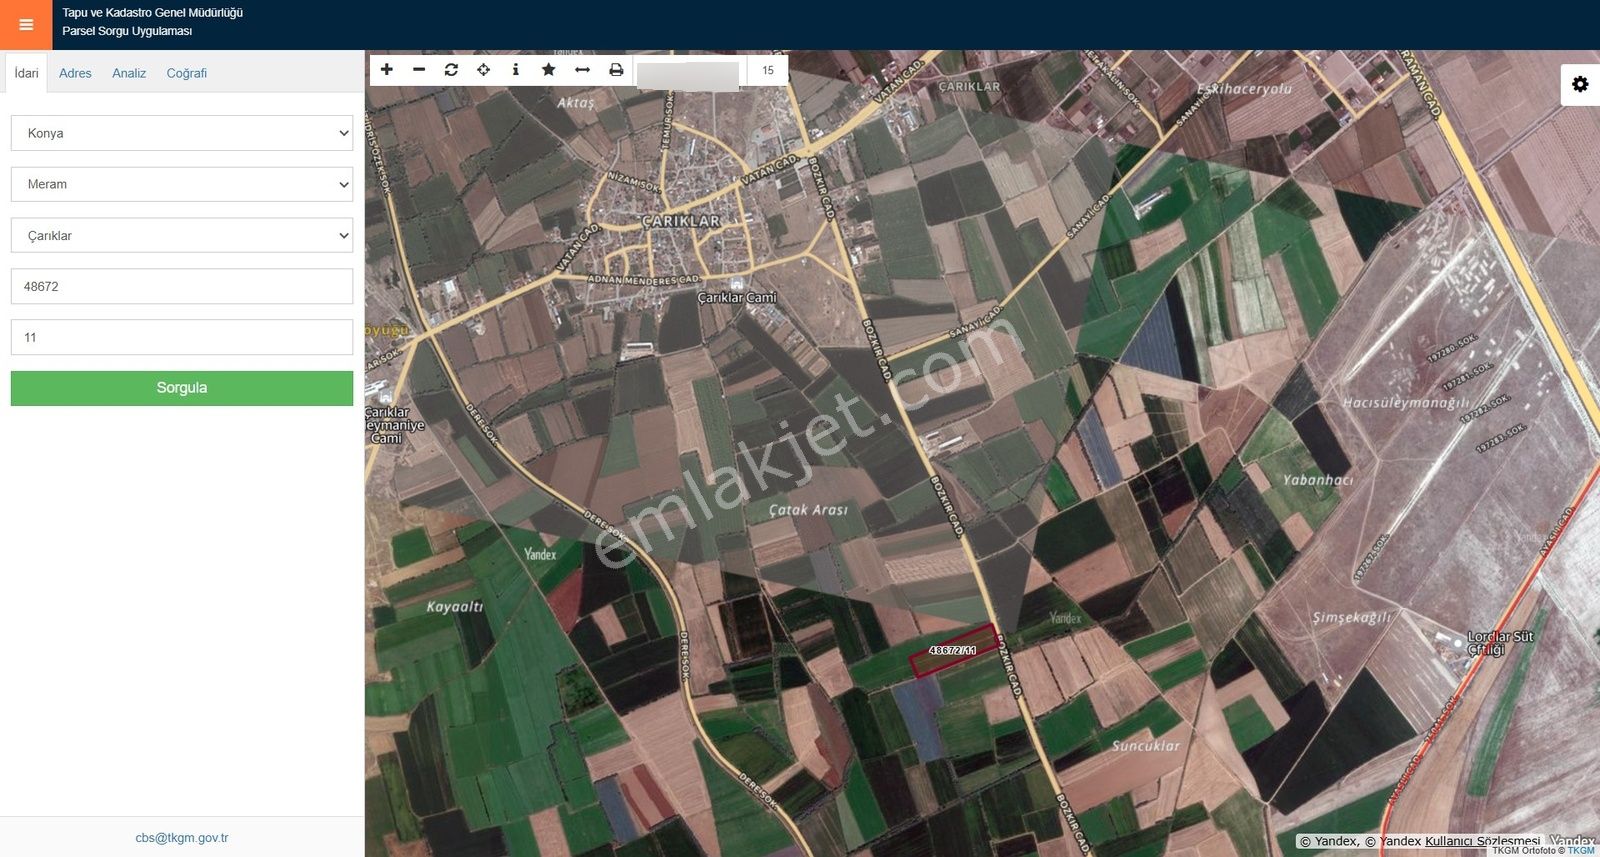Click the Şimşekağılı map label
The height and width of the screenshot is (857, 1600).
[x=1352, y=618]
